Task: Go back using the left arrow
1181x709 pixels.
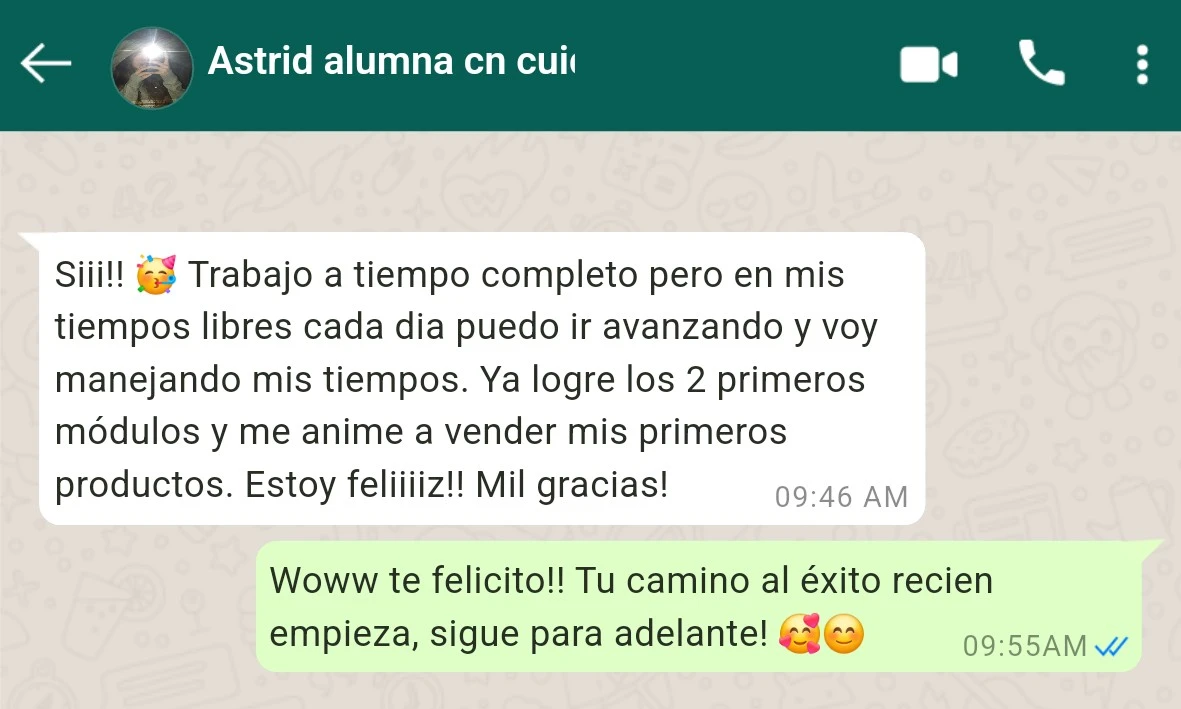Action: point(46,63)
